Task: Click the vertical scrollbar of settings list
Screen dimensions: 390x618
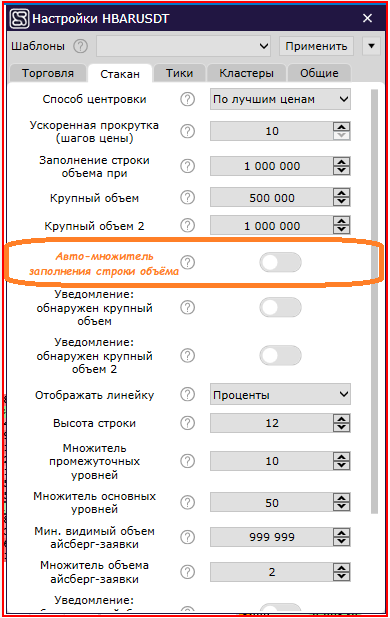Action: click(374, 302)
